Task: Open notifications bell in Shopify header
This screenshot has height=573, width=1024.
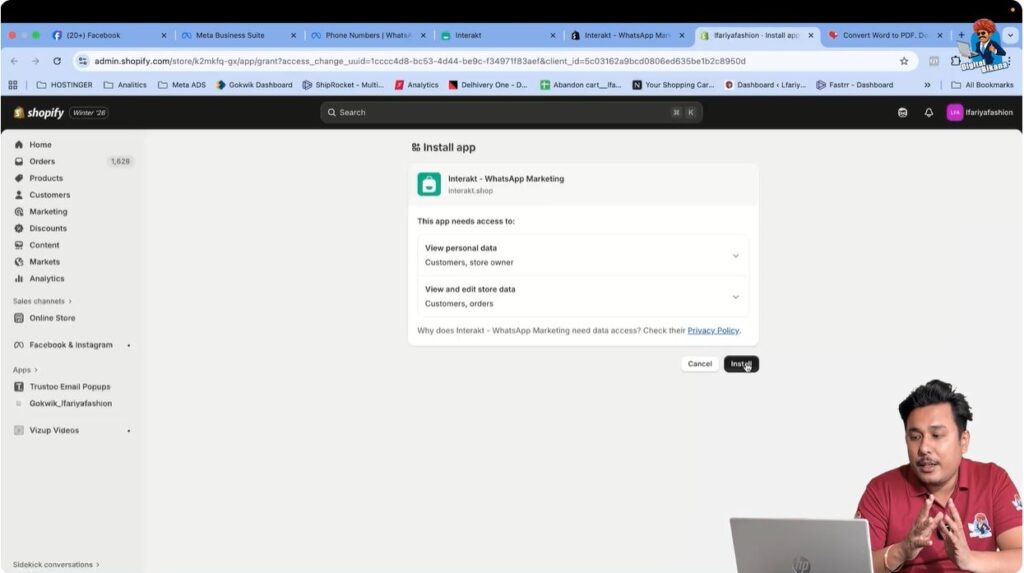Action: pos(928,112)
